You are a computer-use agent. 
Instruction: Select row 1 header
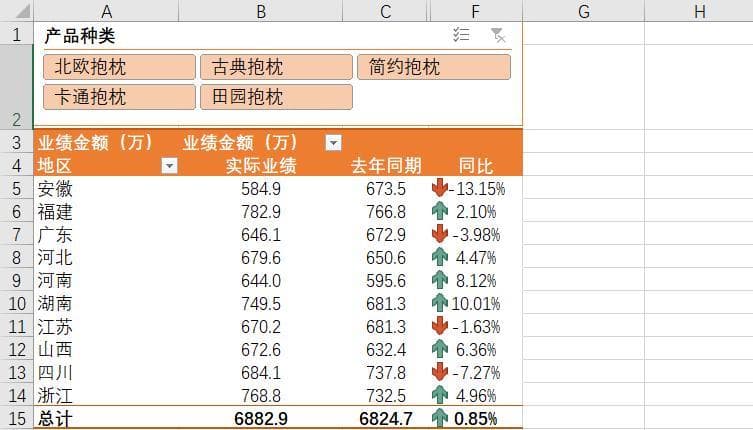17,34
